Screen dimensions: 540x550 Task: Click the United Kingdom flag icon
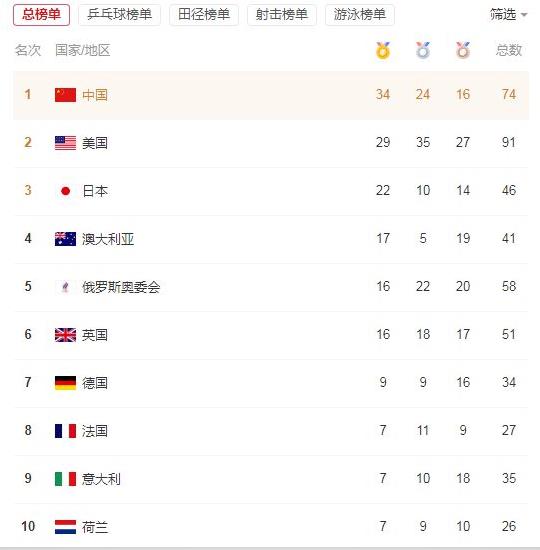pos(65,335)
